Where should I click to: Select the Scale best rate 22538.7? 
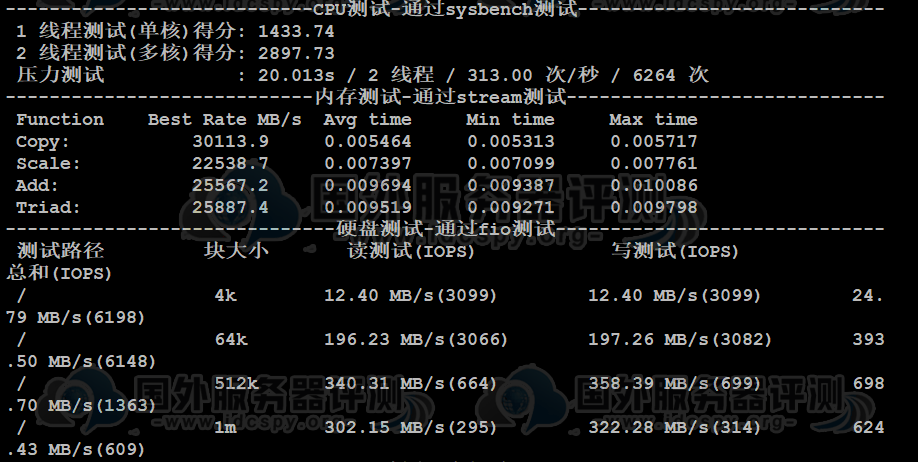[231, 163]
